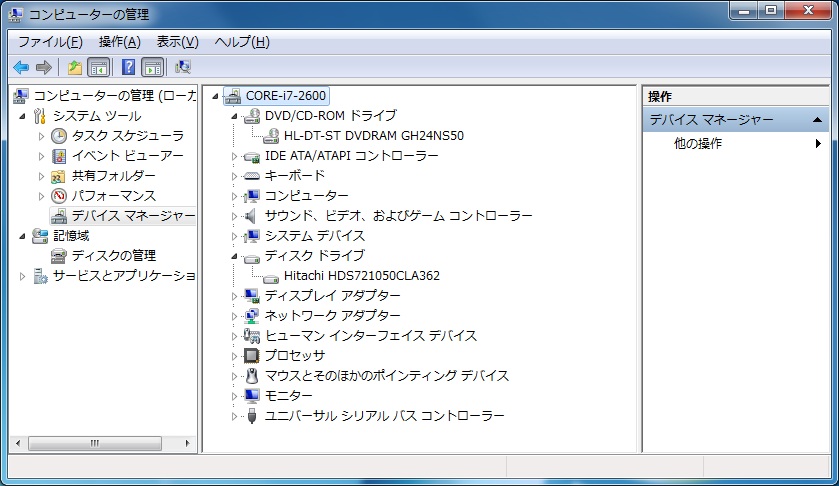Click the ディスク ドライブ category icon
The height and width of the screenshot is (486, 839).
click(251, 257)
